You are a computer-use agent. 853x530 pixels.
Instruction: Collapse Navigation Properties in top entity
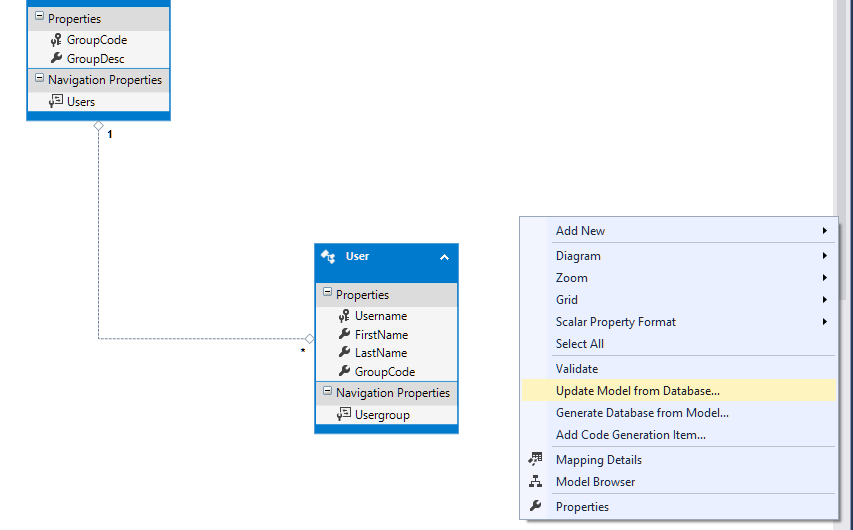[39, 80]
